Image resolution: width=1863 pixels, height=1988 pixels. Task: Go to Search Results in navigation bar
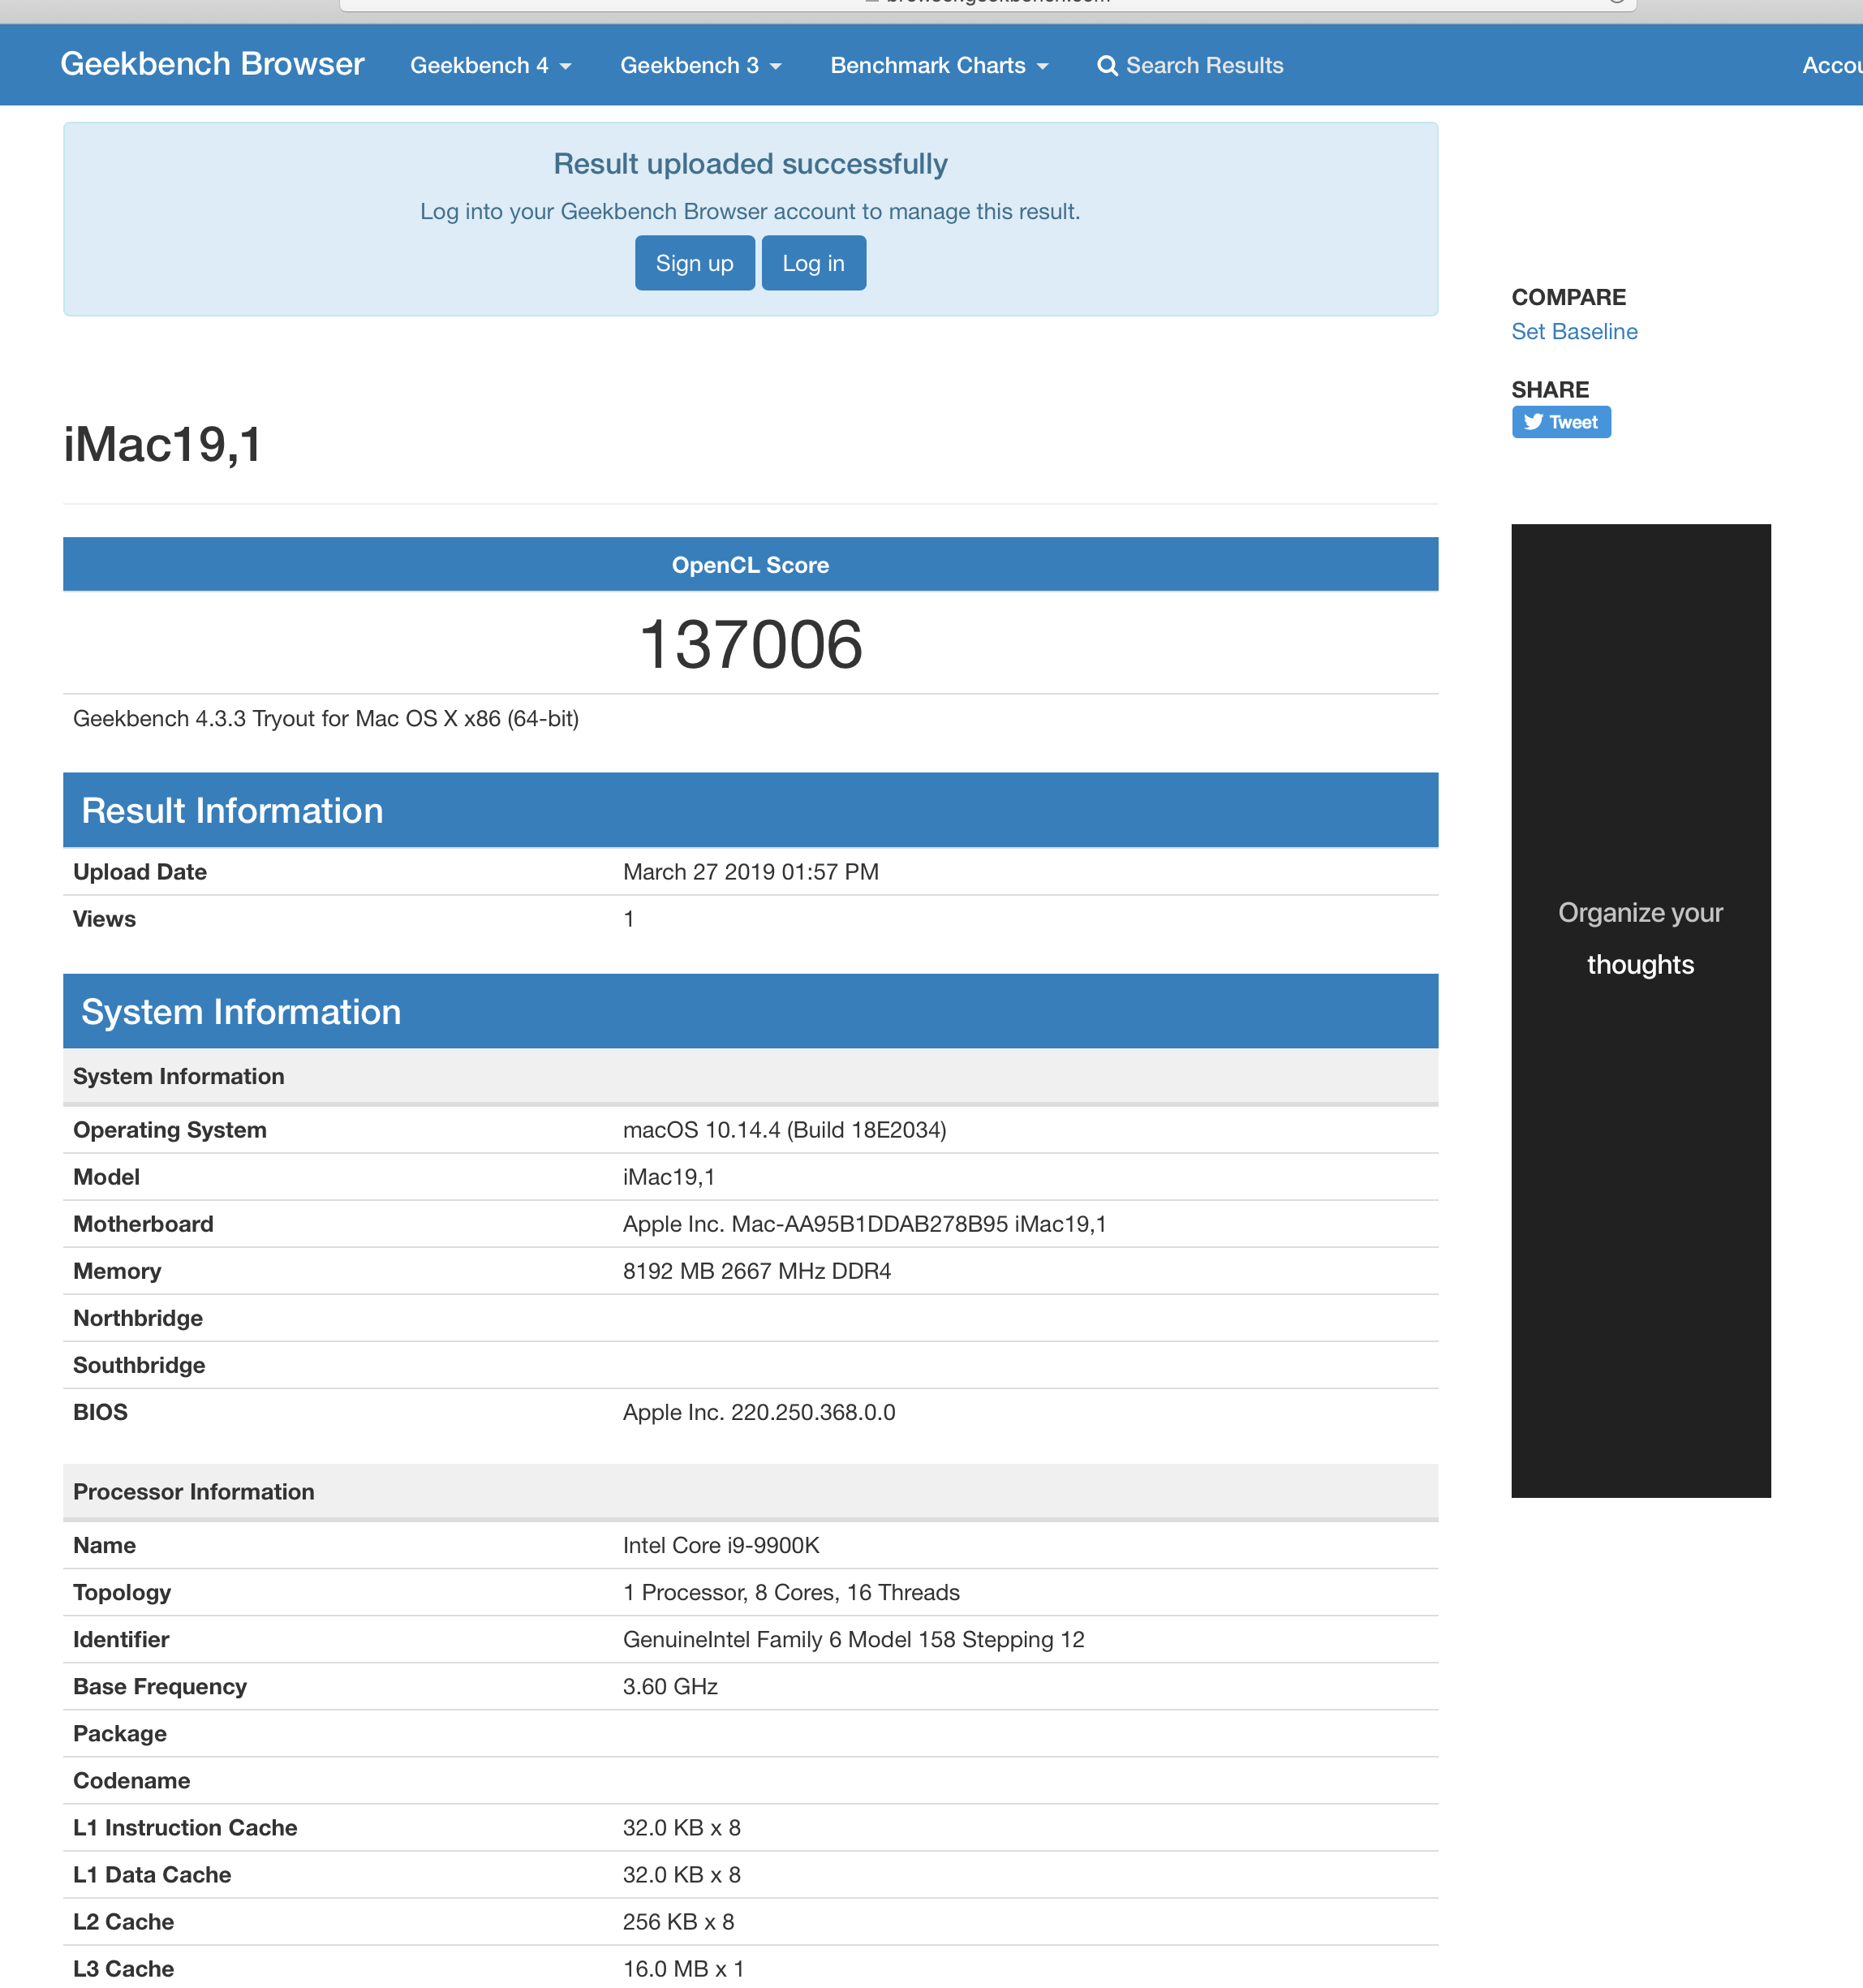coord(1203,66)
